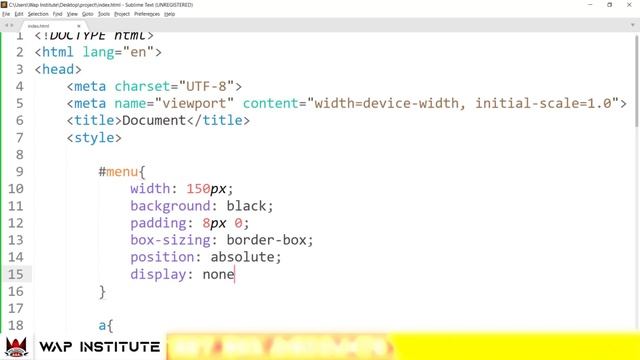Image resolution: width=640 pixels, height=360 pixels.
Task: Click the tab navigation back arrow
Action: tap(6, 25)
